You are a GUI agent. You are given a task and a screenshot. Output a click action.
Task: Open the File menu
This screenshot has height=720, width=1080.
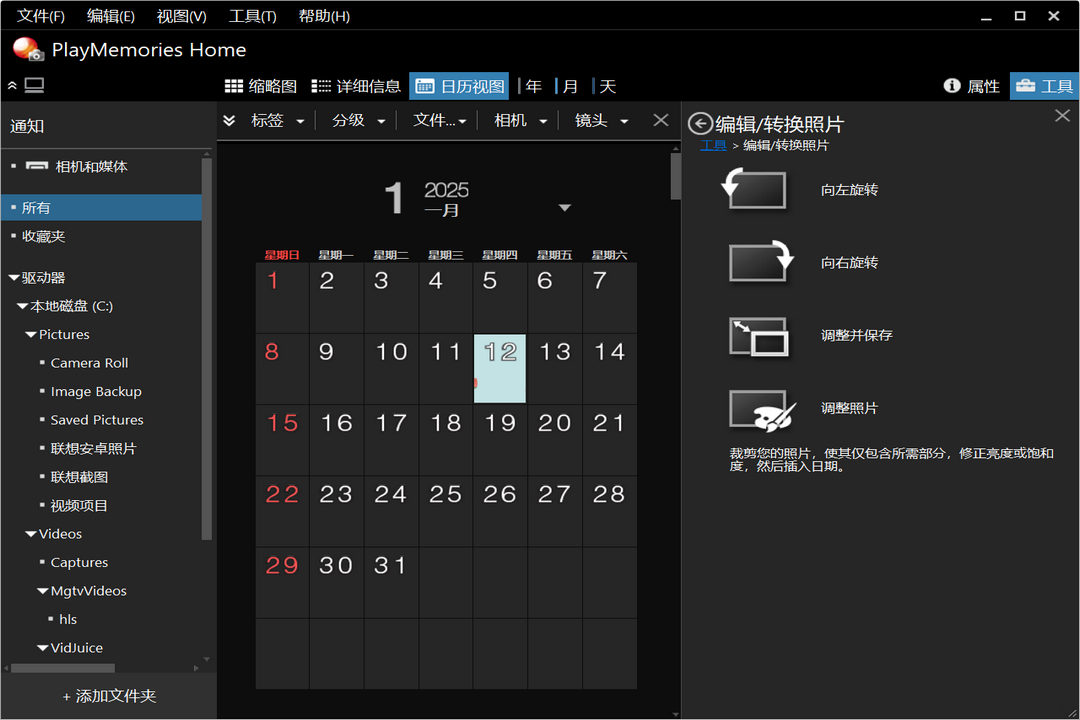tap(41, 16)
